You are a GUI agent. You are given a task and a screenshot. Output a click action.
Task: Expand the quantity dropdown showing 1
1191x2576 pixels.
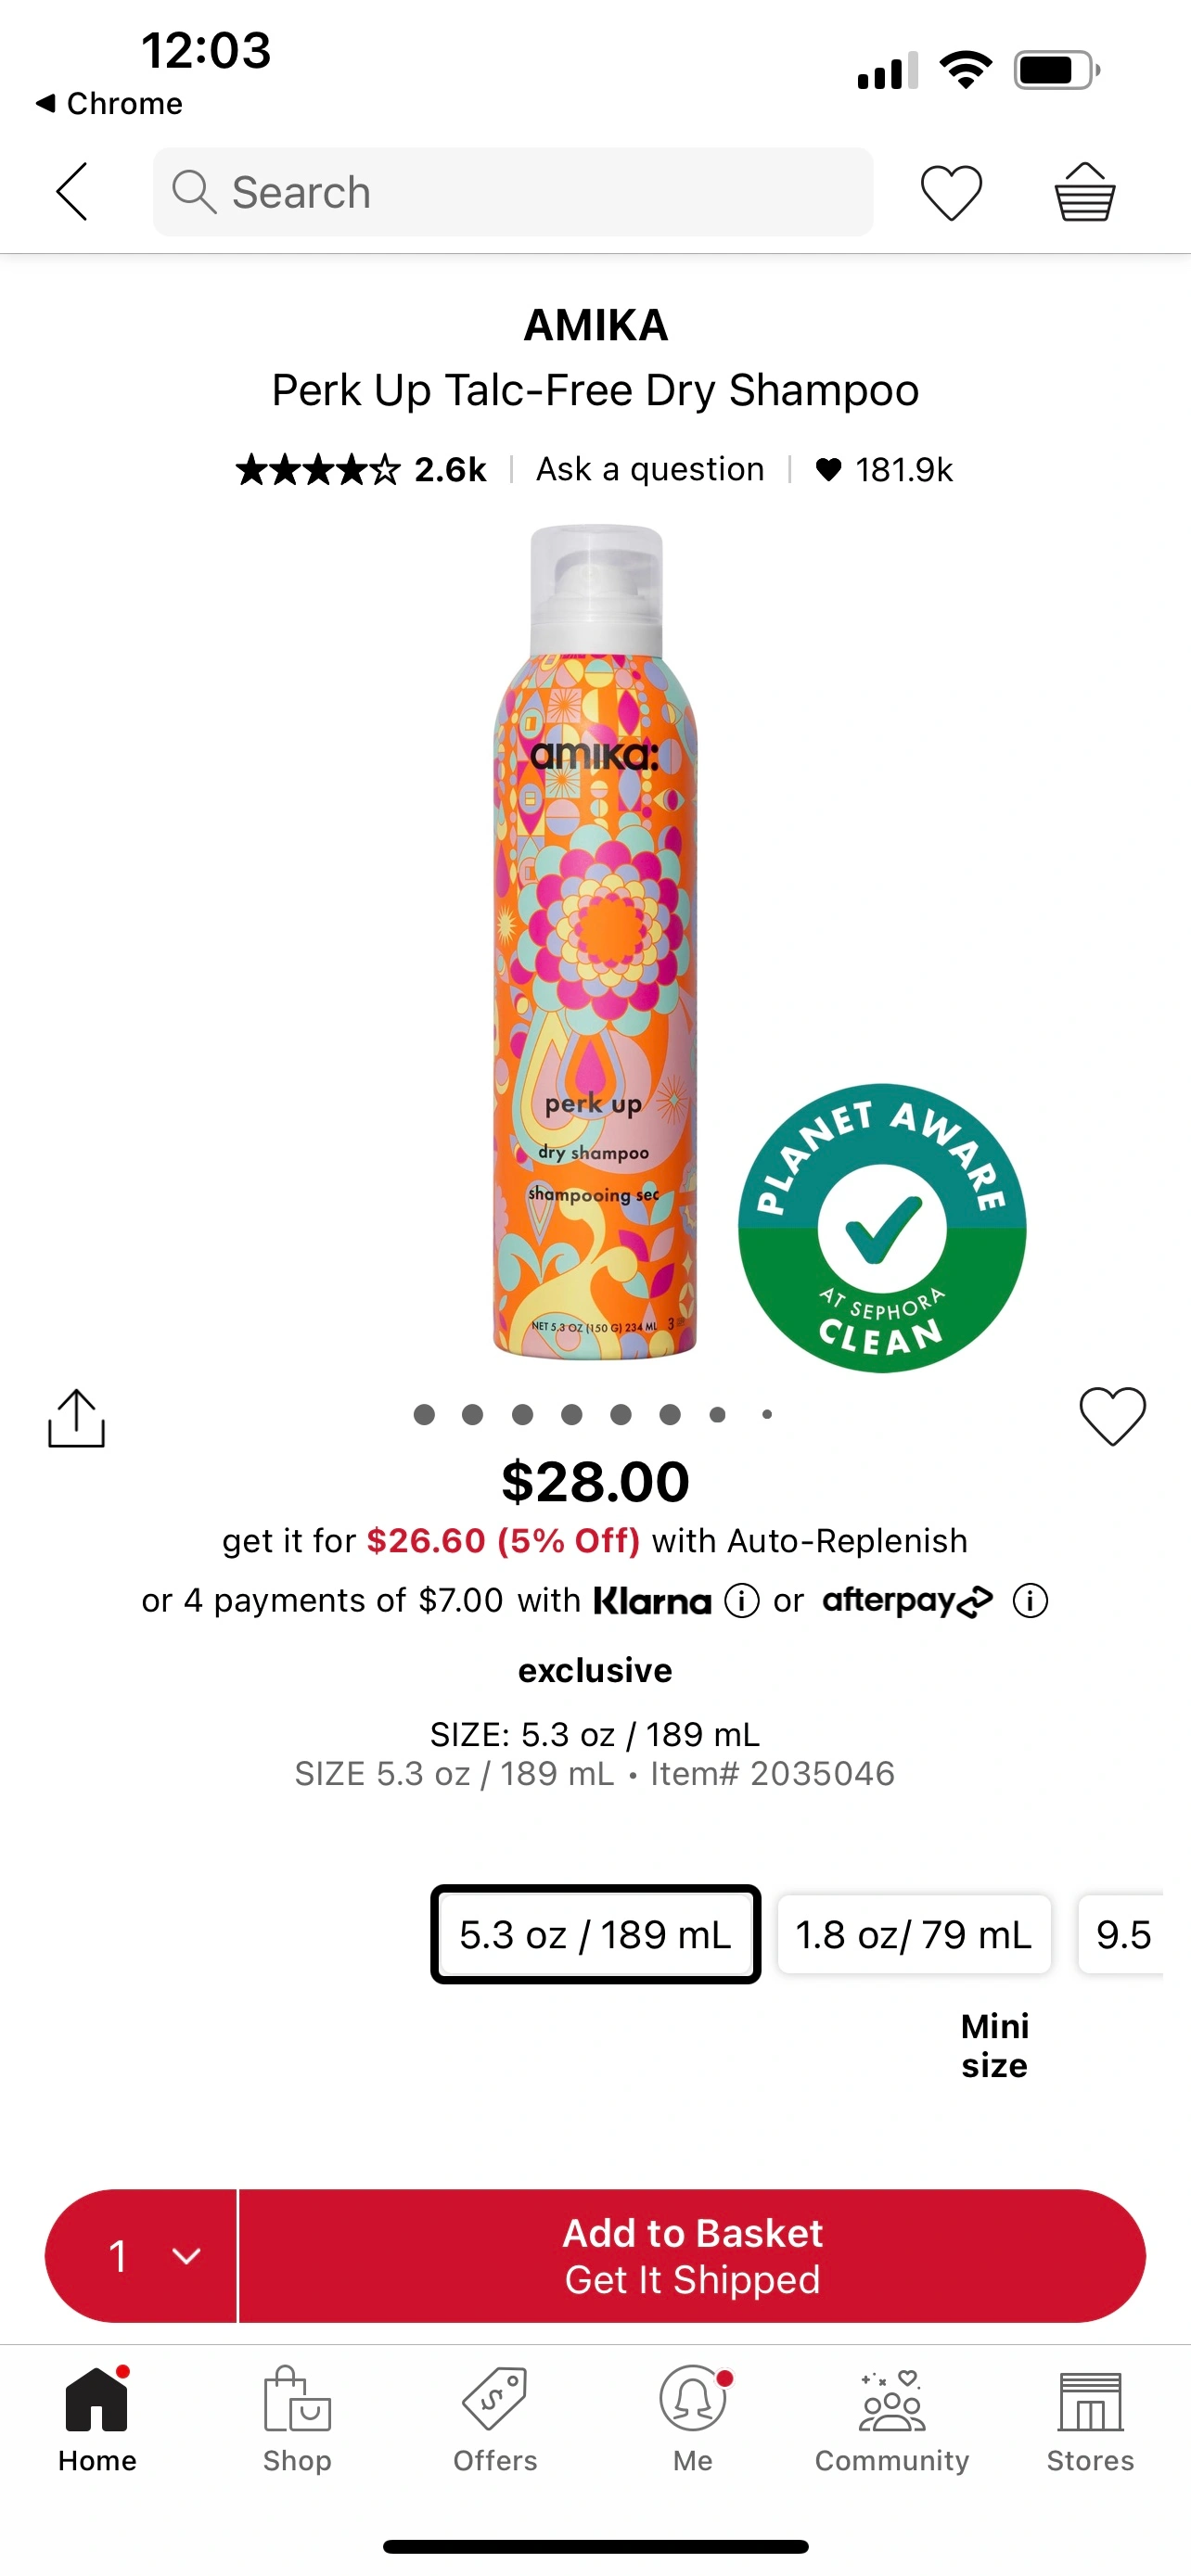click(141, 2256)
